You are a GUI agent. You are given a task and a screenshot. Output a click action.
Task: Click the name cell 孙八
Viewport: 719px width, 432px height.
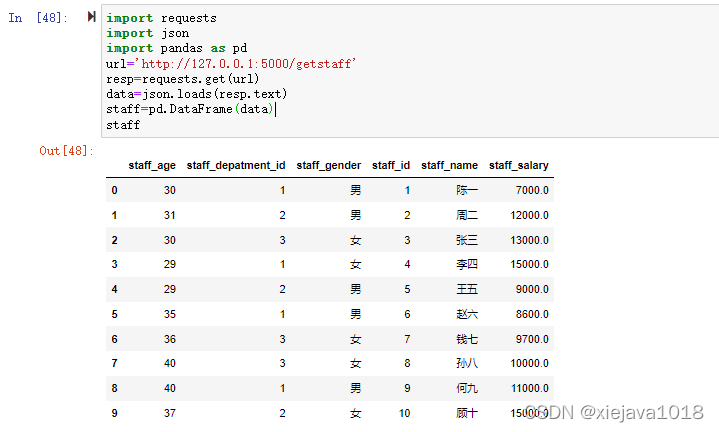[x=467, y=363]
